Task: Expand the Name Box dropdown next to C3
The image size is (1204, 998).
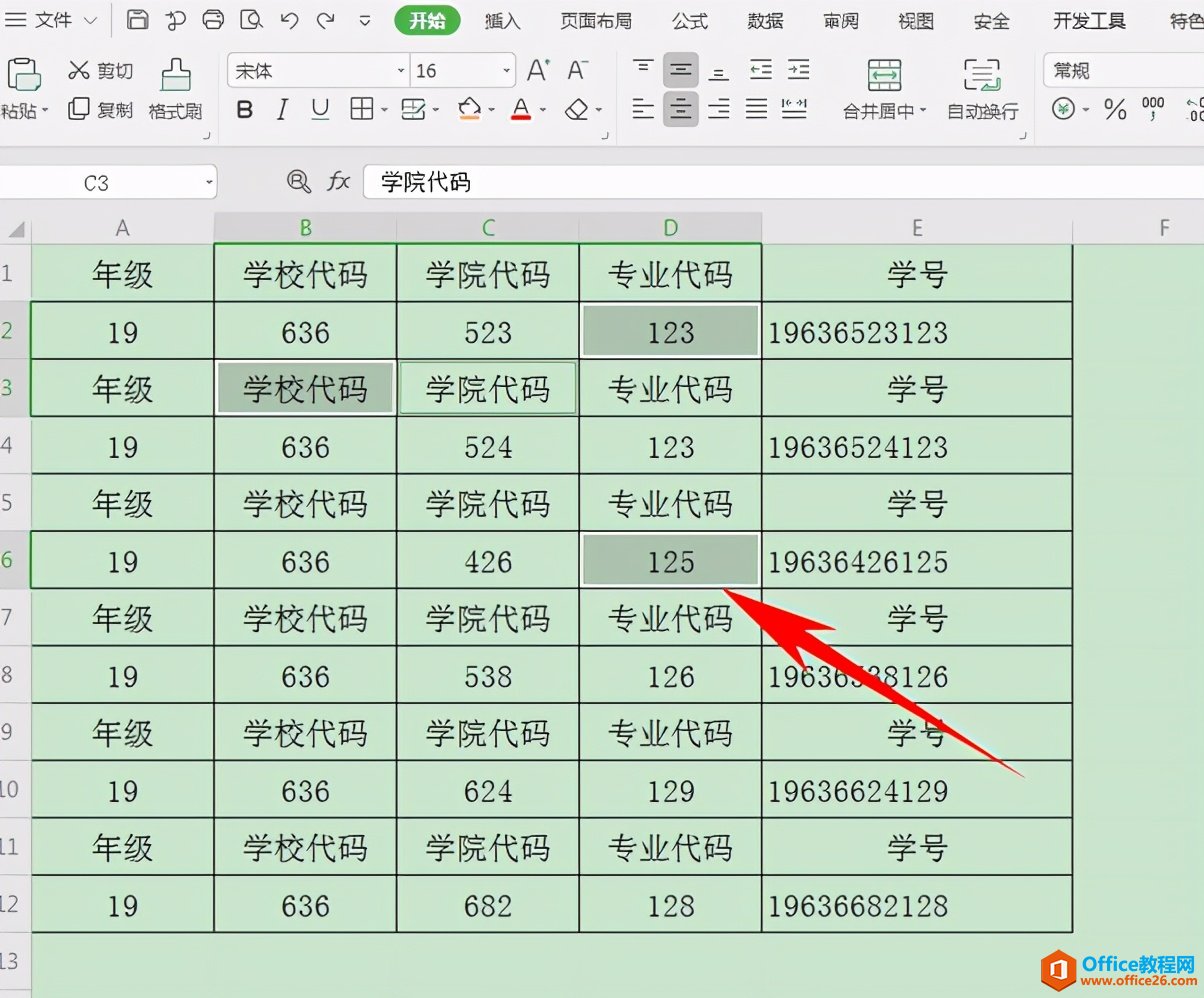Action: 208,182
